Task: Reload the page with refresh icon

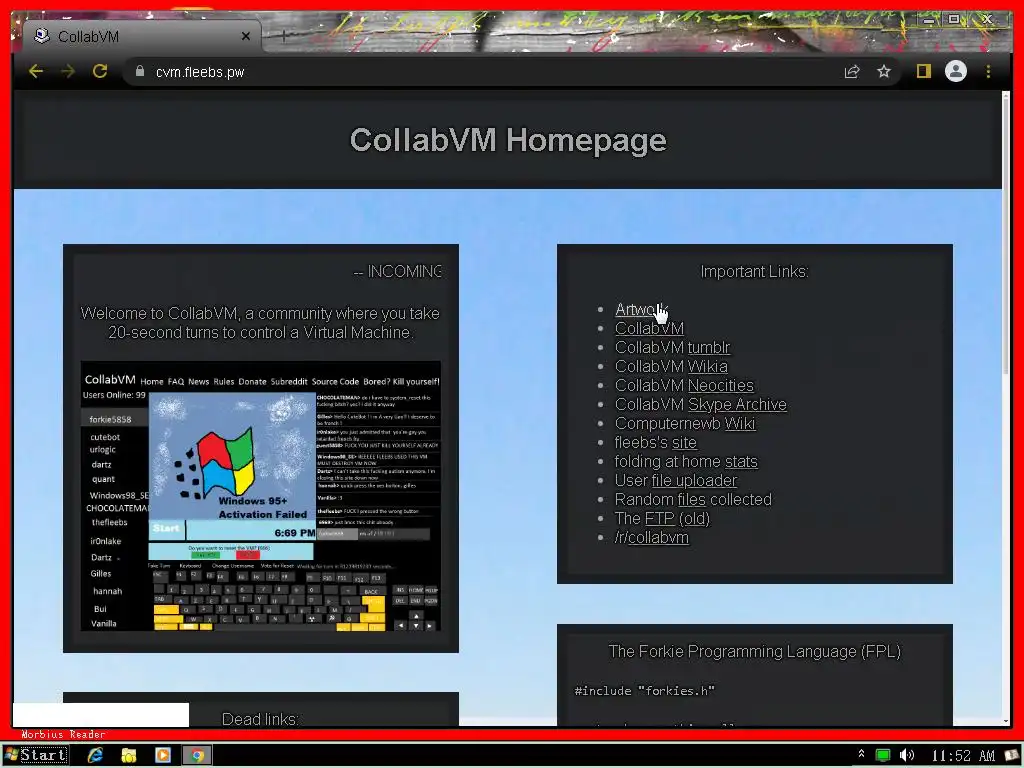Action: pyautogui.click(x=100, y=71)
